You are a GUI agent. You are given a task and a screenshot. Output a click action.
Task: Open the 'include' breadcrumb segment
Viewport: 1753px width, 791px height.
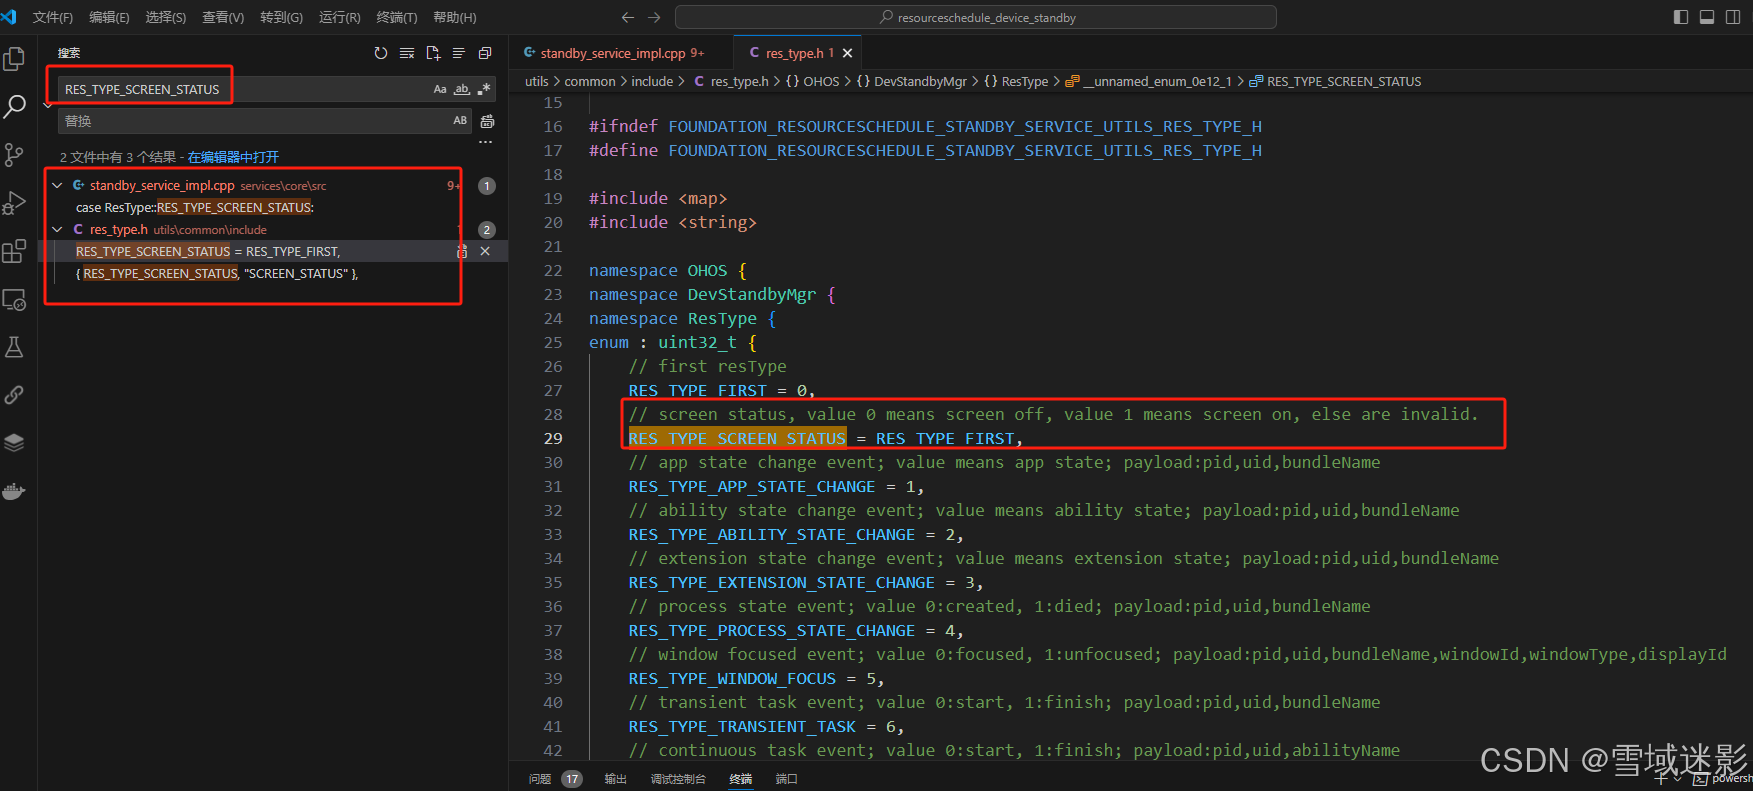point(652,81)
